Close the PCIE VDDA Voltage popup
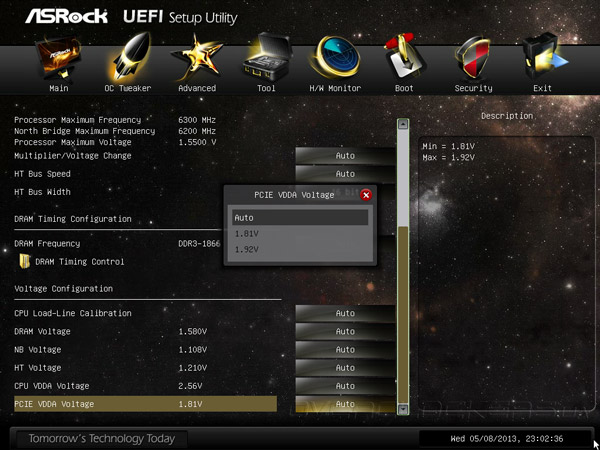The width and height of the screenshot is (600, 450). click(366, 195)
